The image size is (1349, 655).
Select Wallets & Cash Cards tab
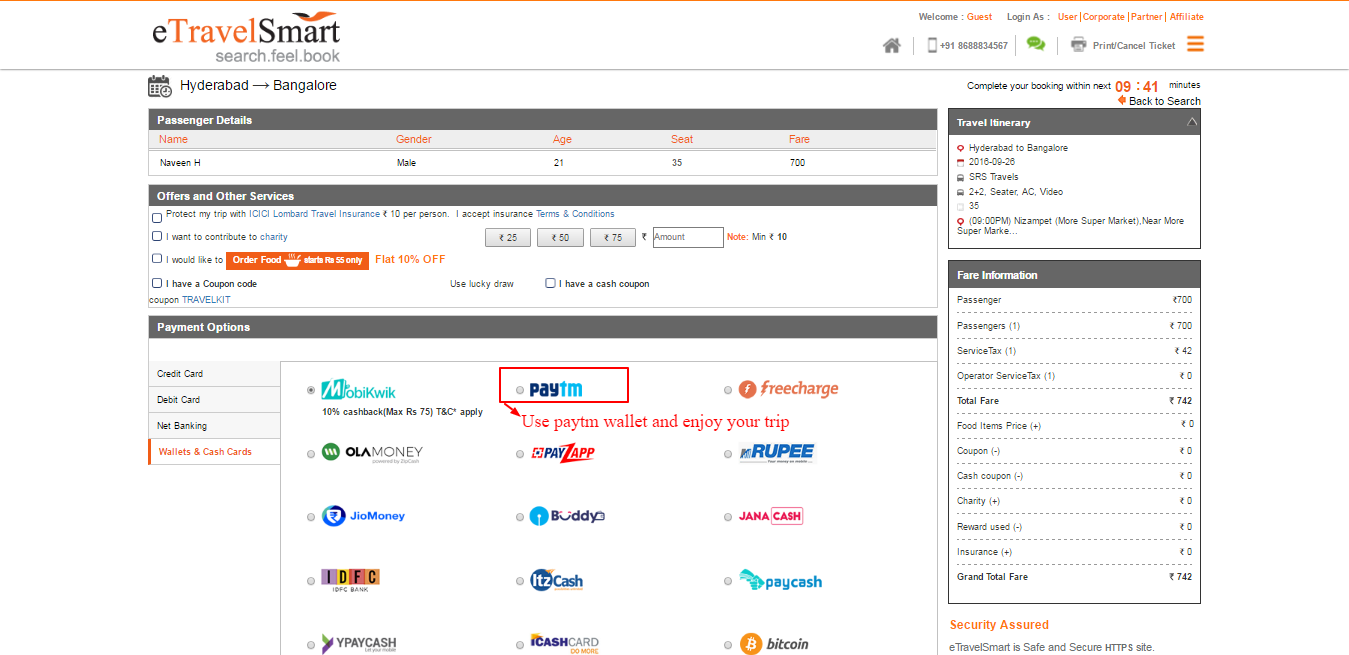click(x=214, y=452)
